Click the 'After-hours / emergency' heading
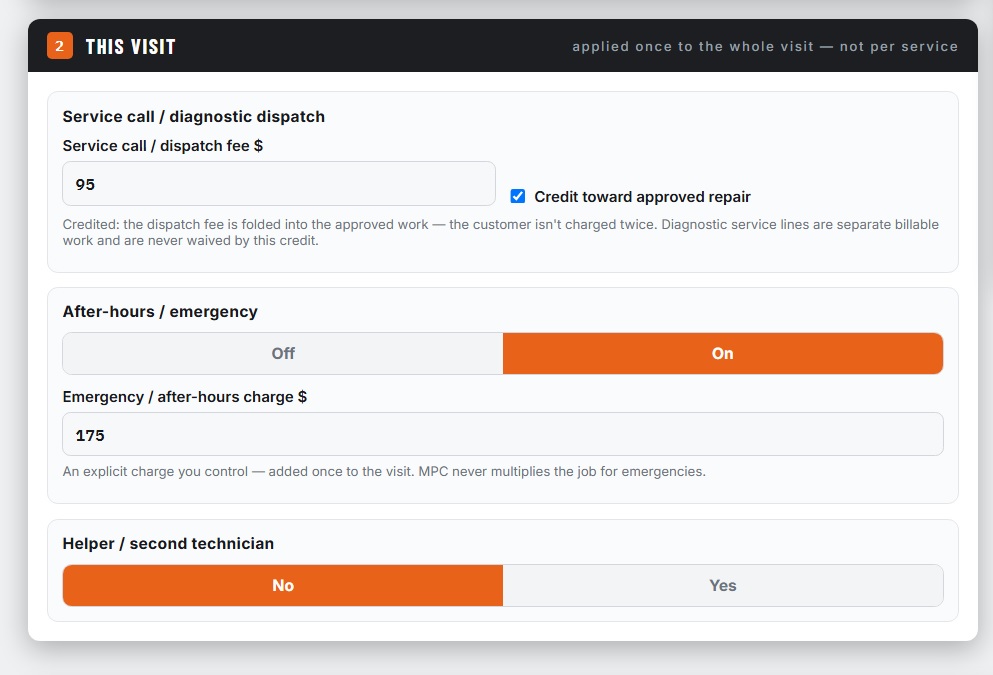 click(x=160, y=312)
